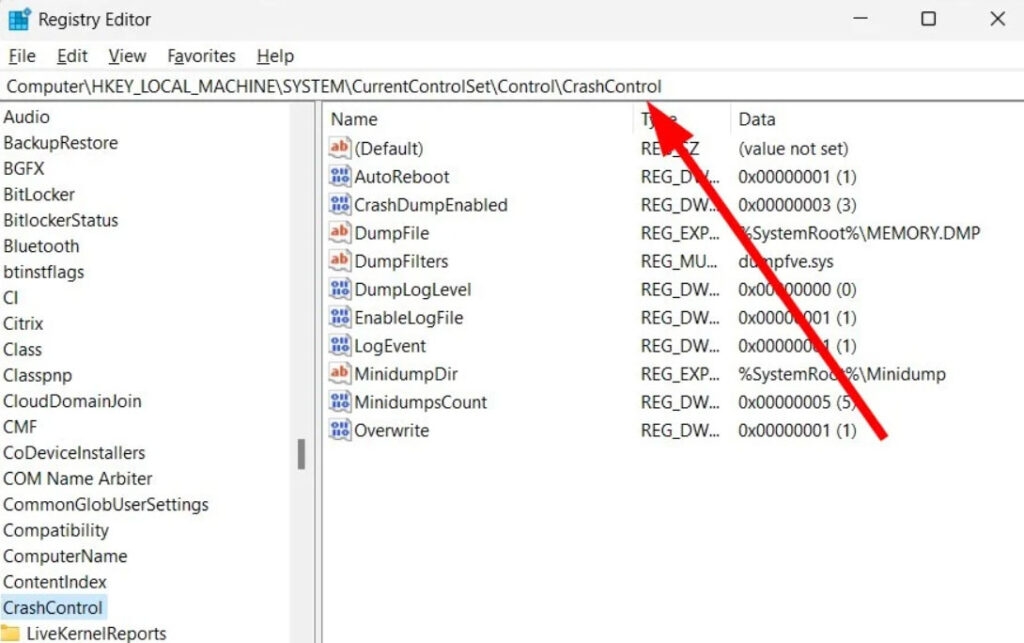Click the Overwrite DWORD icon
This screenshot has width=1024, height=643.
(x=340, y=430)
